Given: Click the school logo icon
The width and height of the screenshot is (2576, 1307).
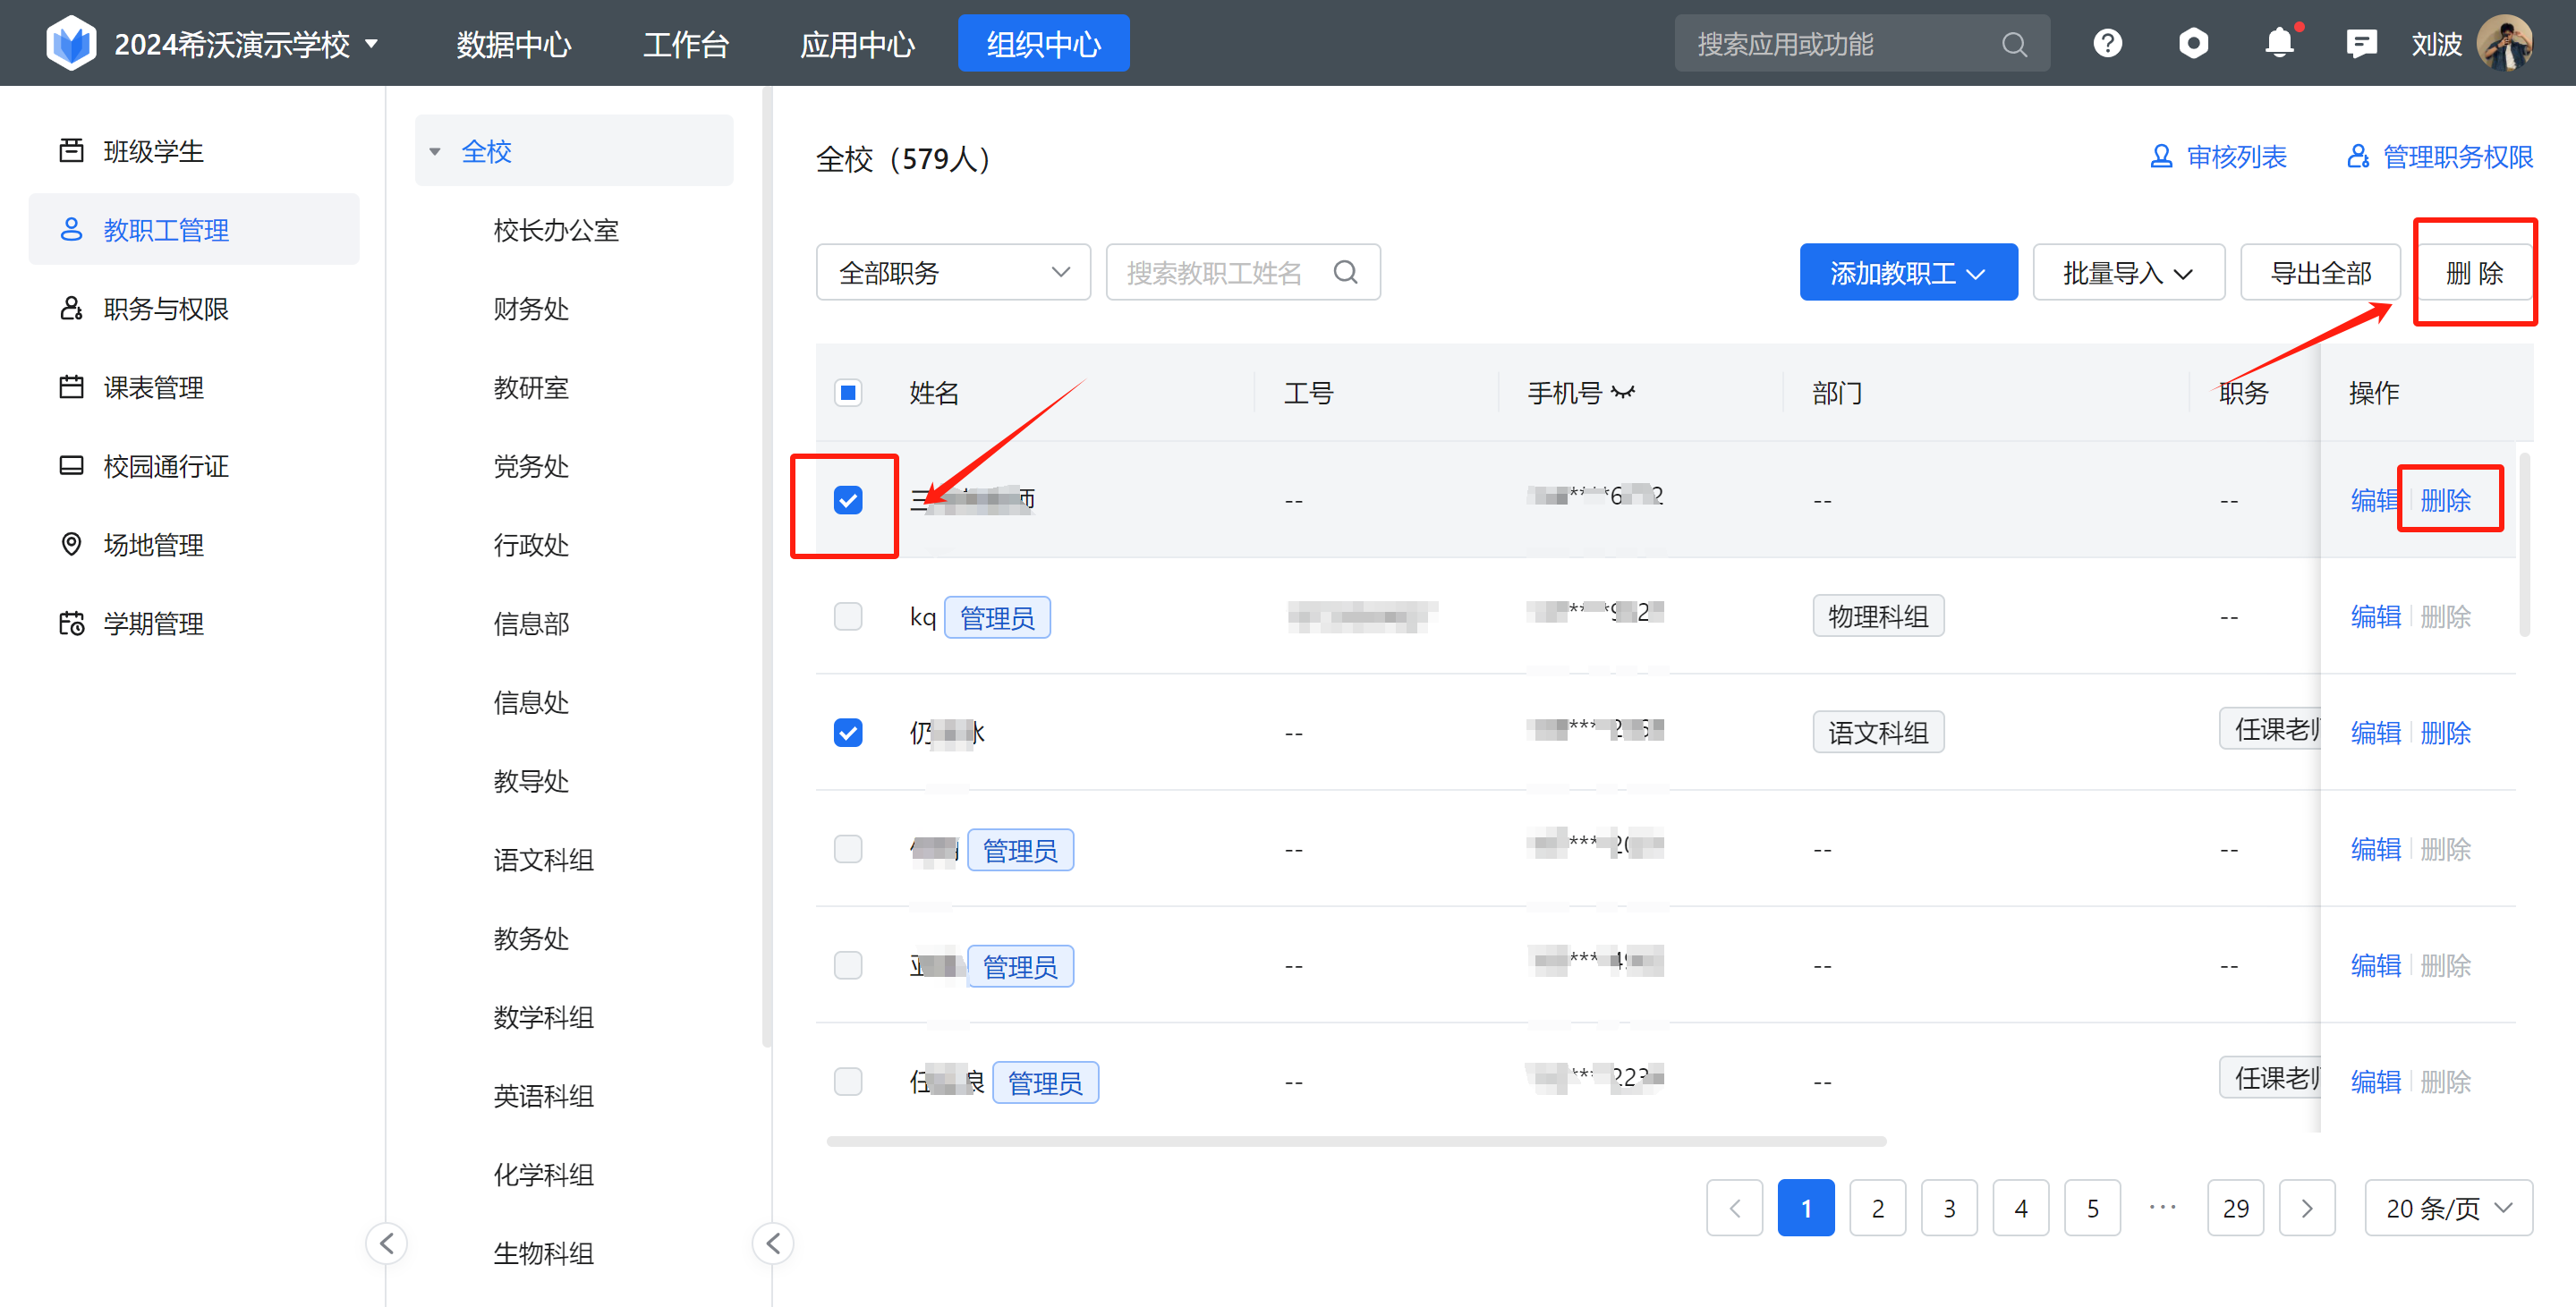Looking at the screenshot, I should click(x=71, y=44).
